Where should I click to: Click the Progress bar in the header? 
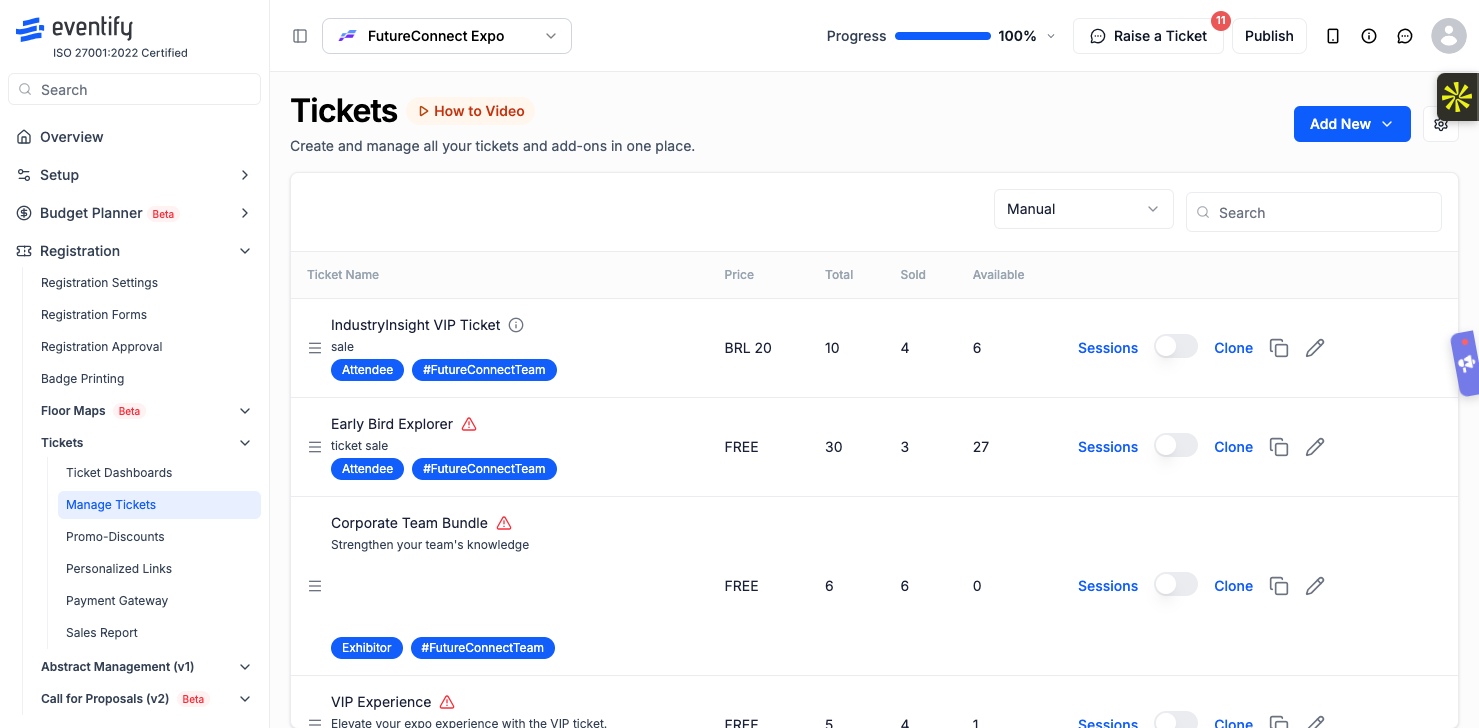(943, 36)
